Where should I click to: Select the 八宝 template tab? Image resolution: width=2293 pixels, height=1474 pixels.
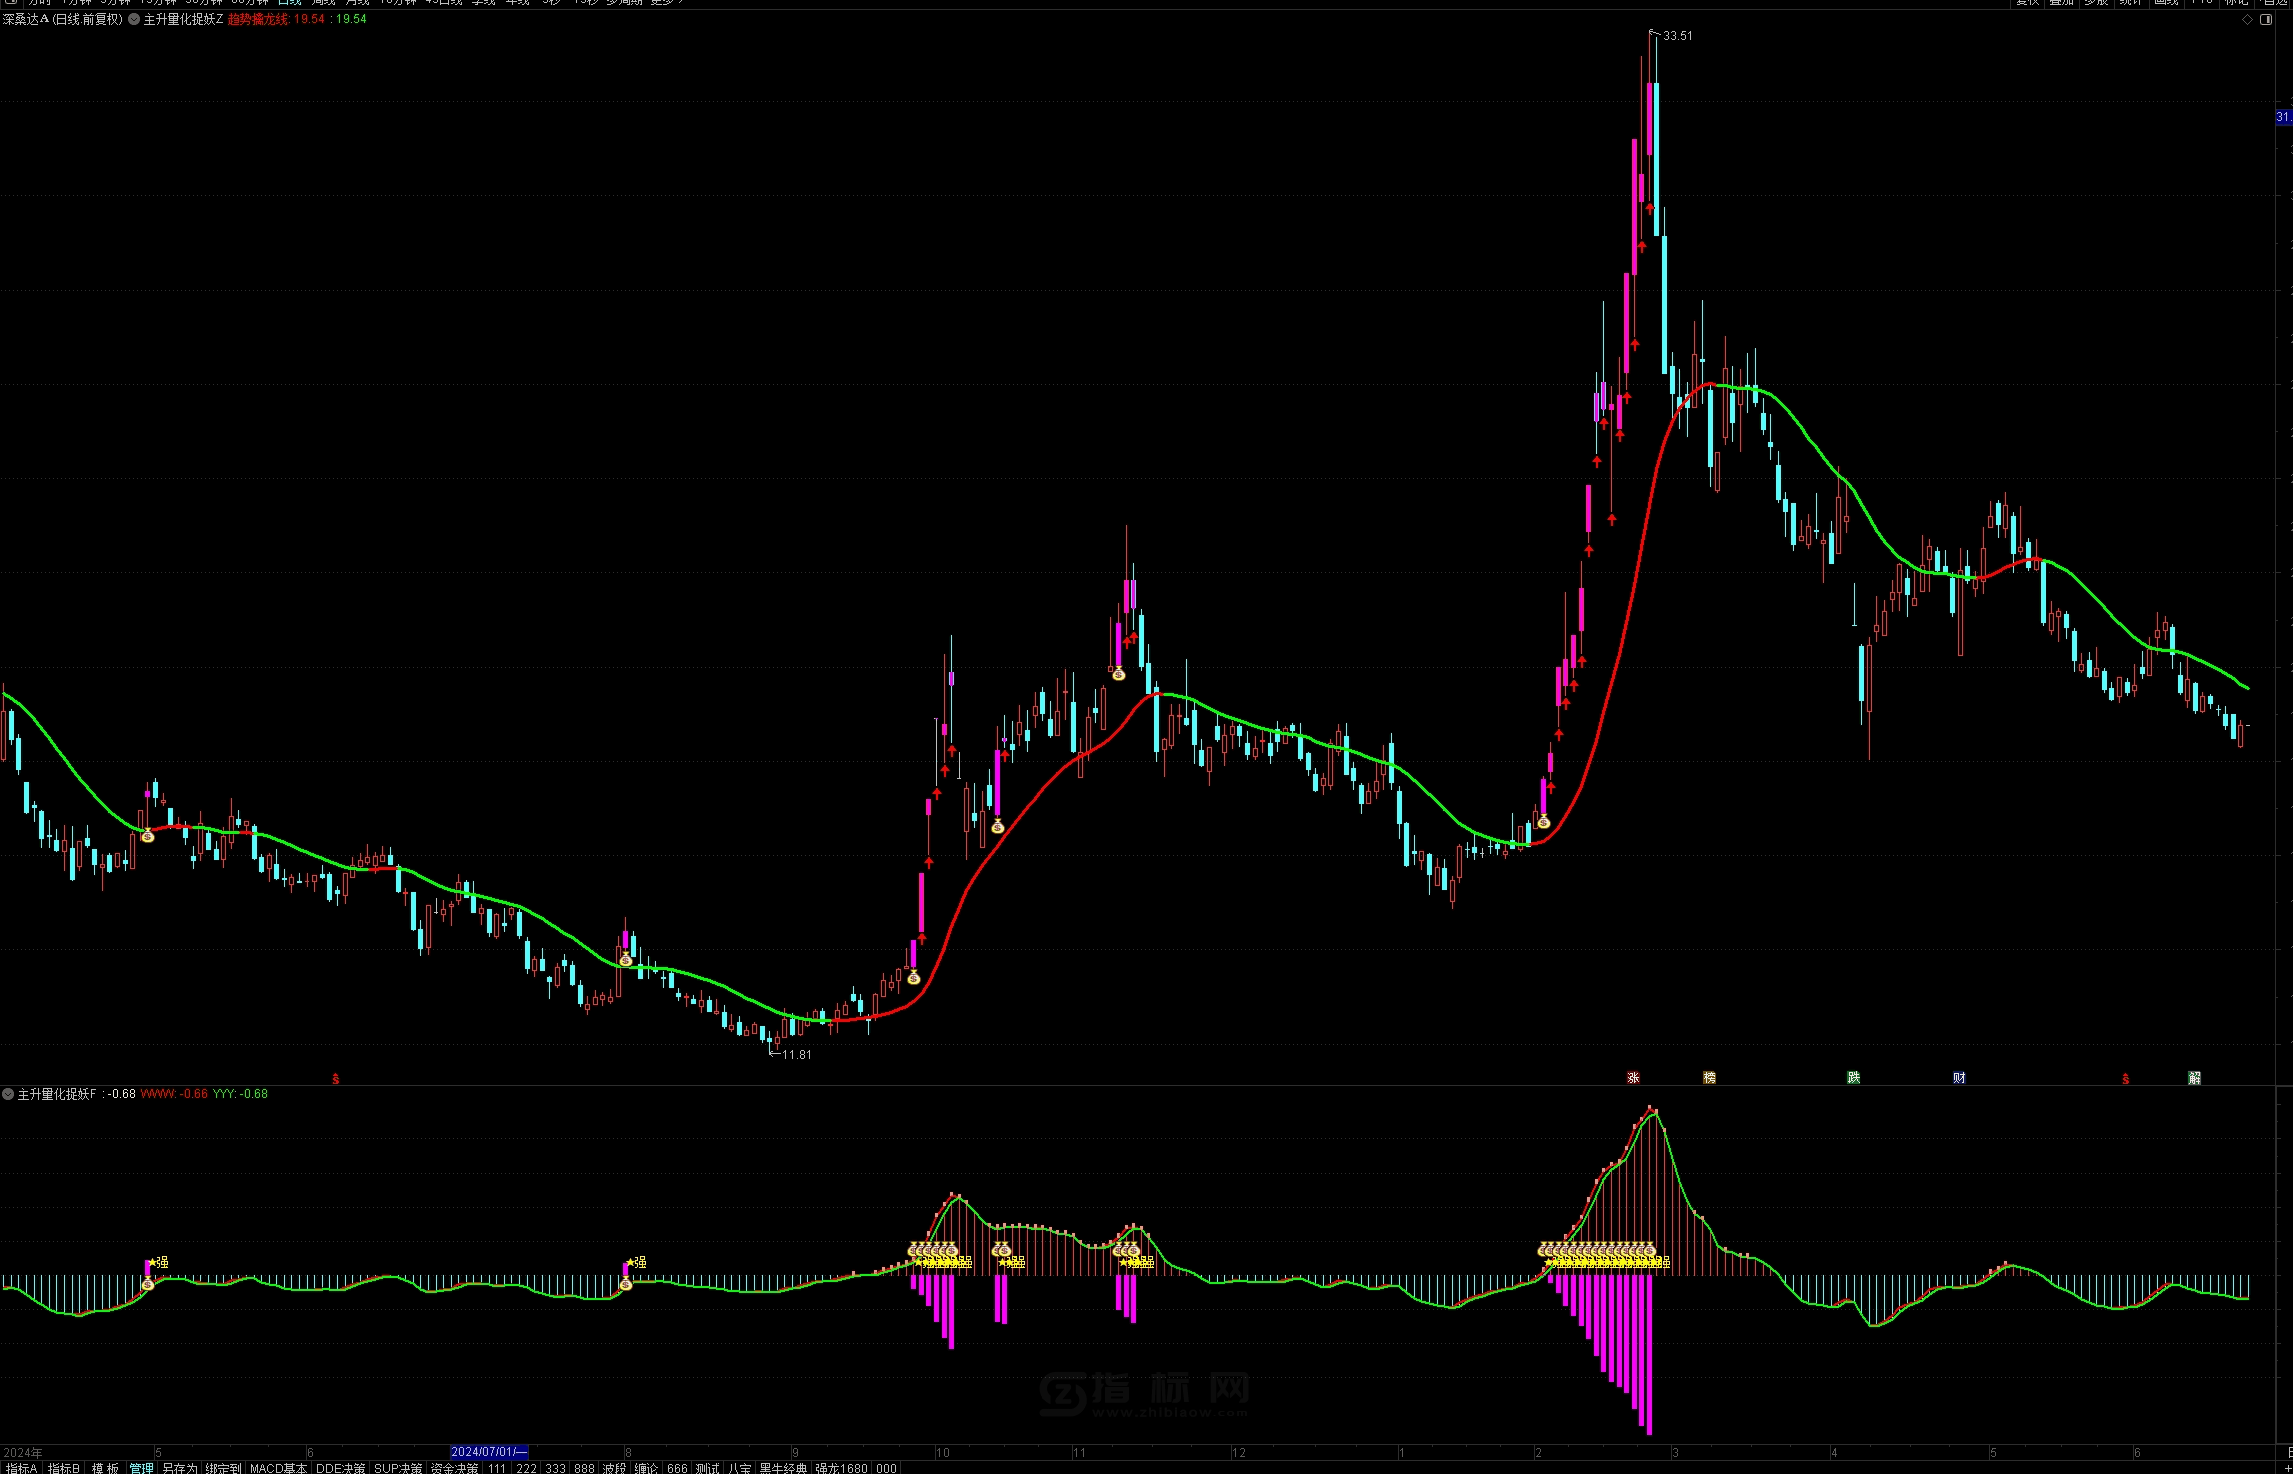pos(739,1468)
